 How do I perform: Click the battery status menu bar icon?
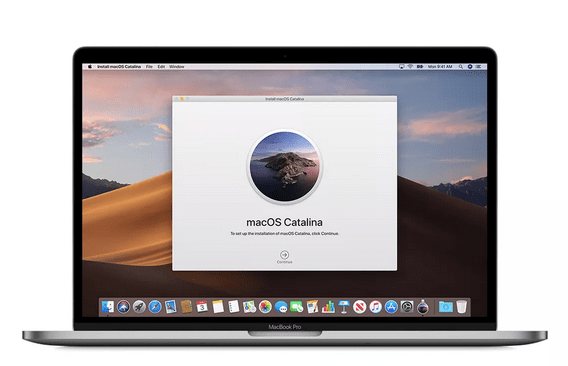(420, 67)
